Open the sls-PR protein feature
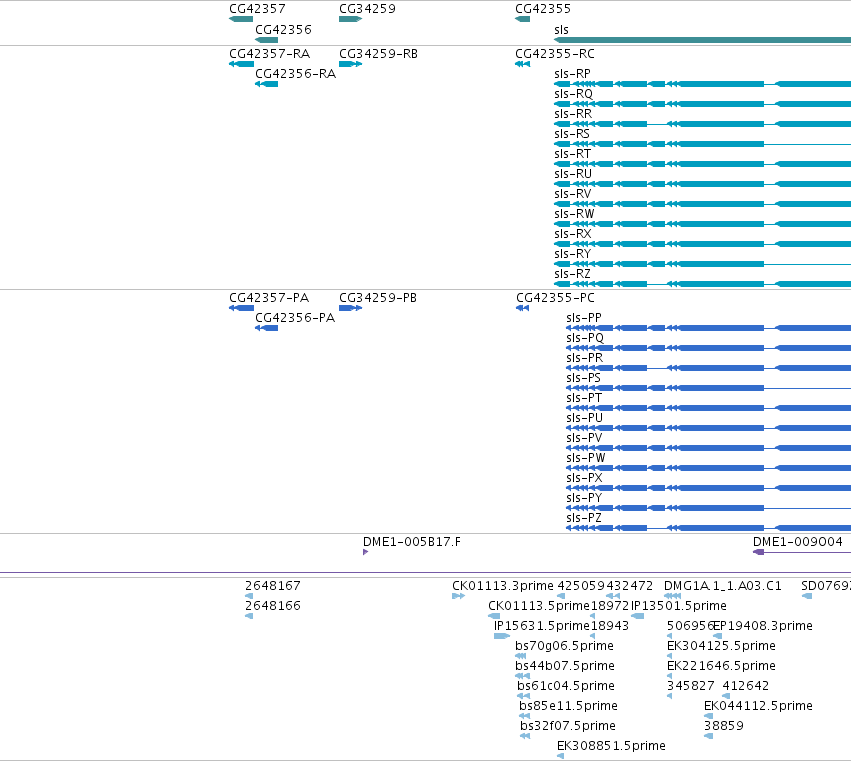Image resolution: width=851 pixels, height=761 pixels. click(708, 368)
